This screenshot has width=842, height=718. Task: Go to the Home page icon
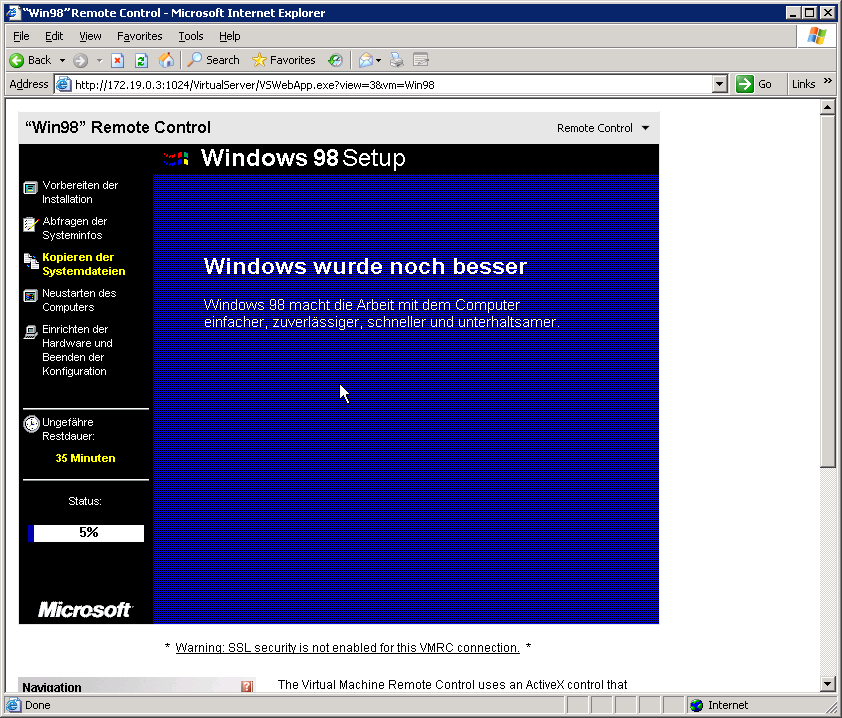coord(166,60)
